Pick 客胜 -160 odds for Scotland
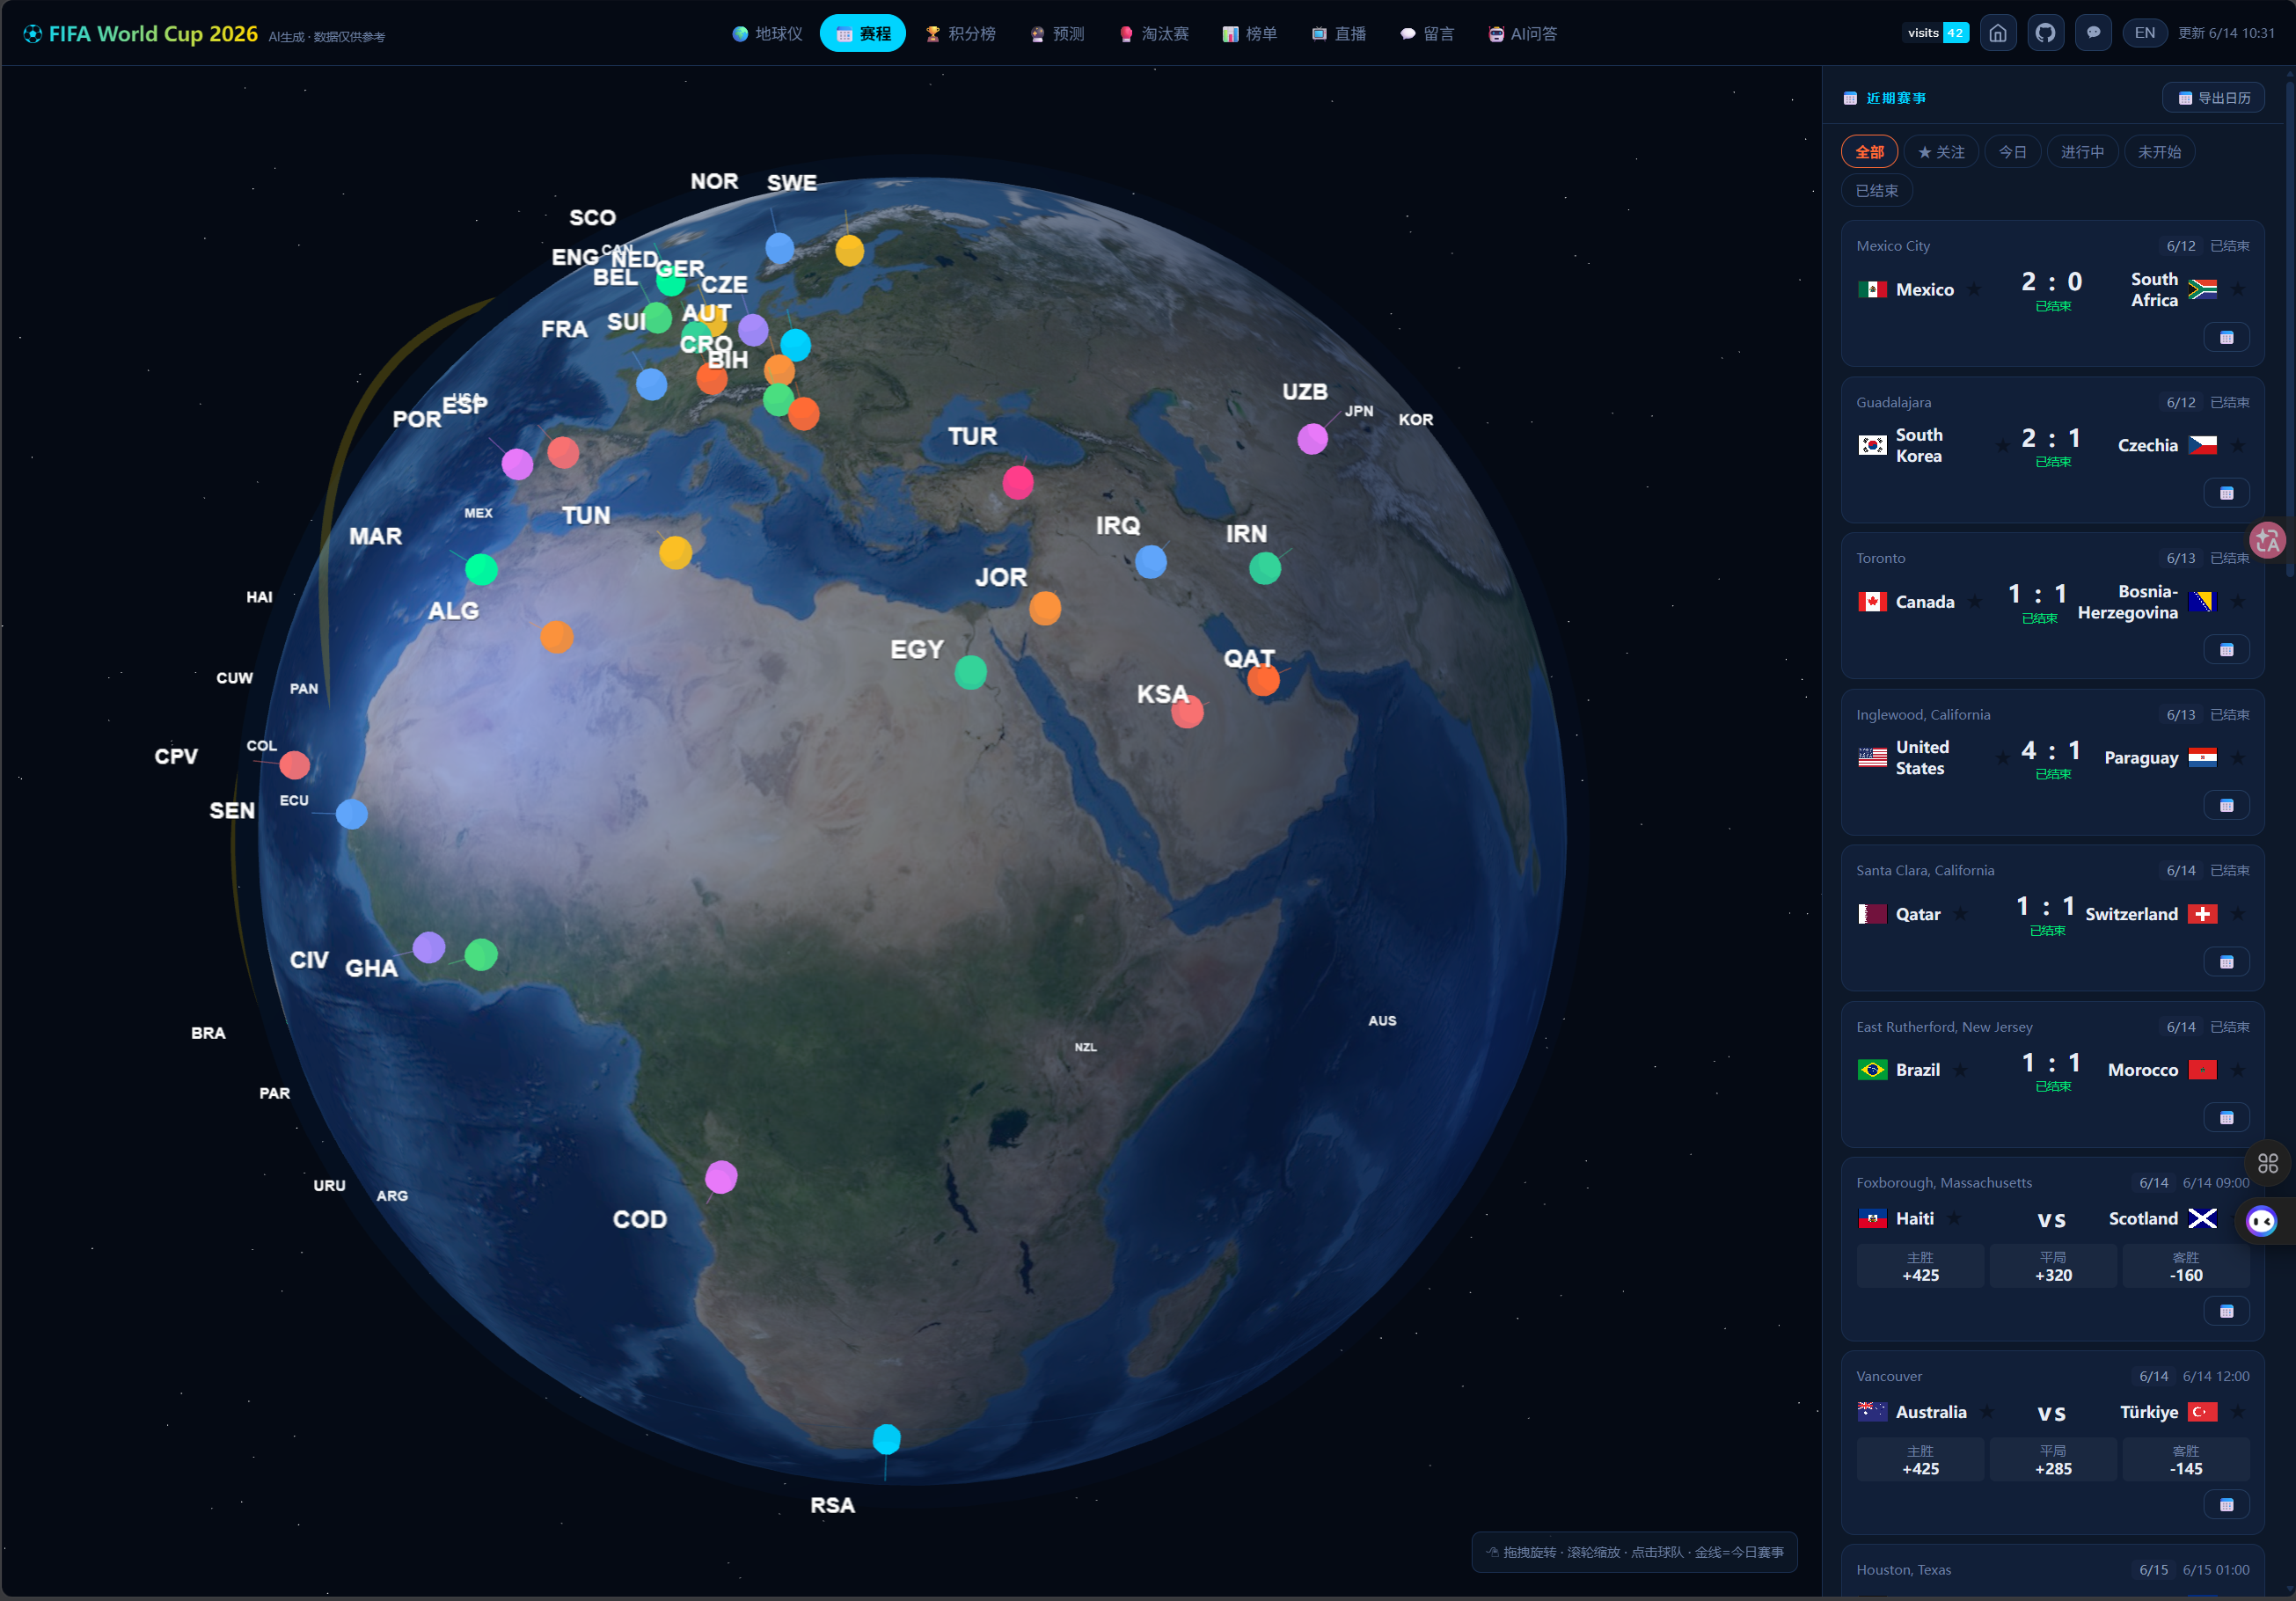Viewport: 2296px width, 1601px height. (x=2186, y=1266)
